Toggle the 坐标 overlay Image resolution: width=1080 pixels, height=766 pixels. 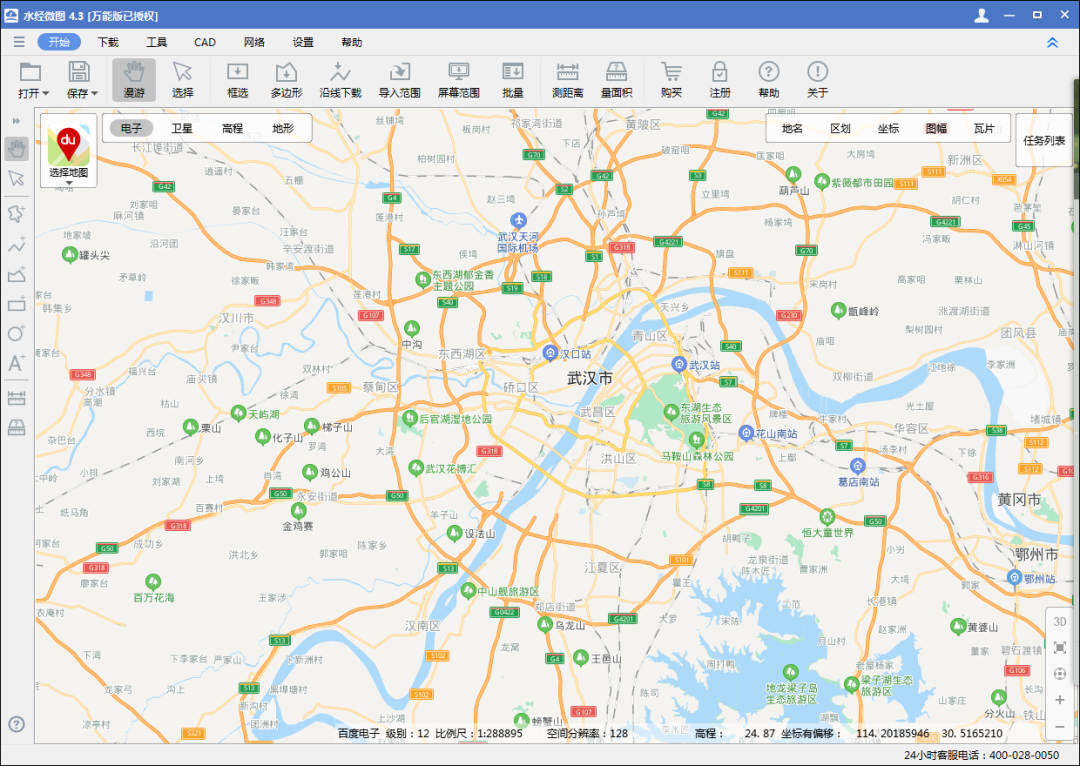point(889,128)
